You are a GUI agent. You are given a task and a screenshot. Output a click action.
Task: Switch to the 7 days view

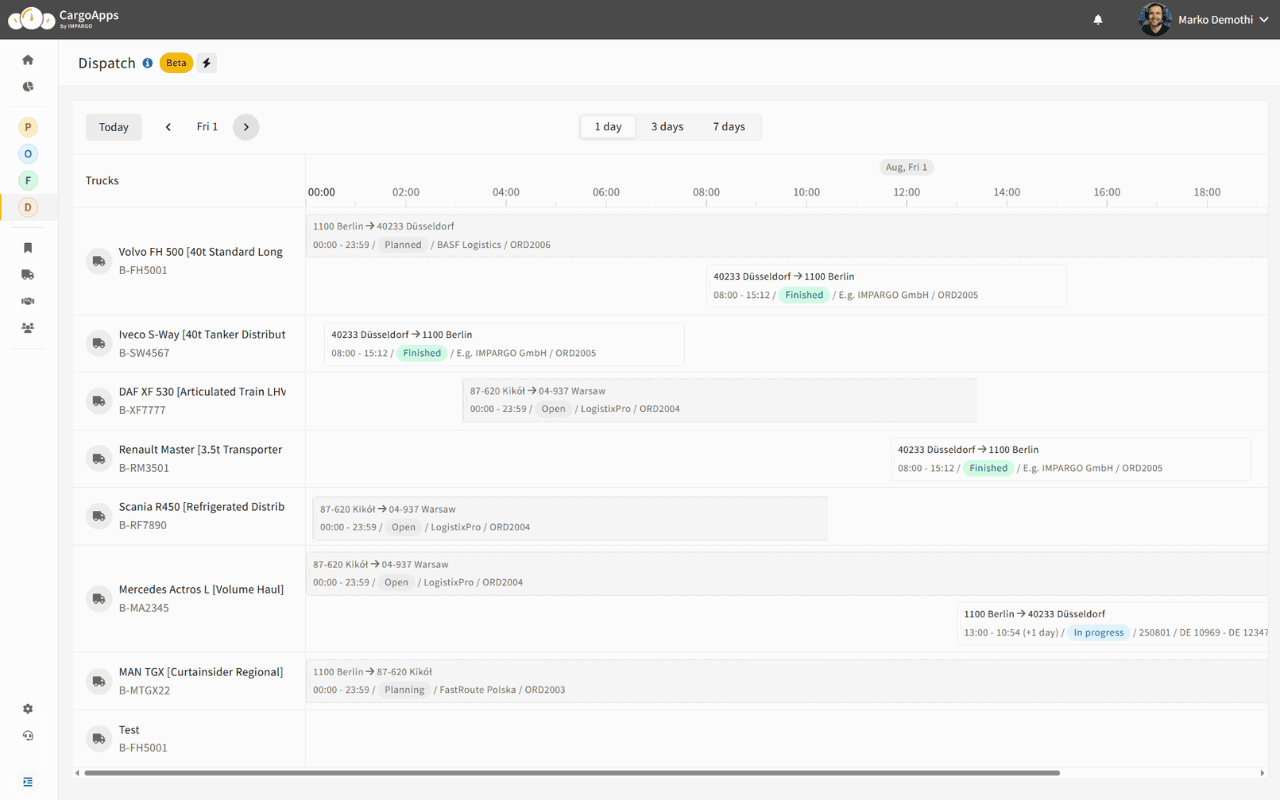click(x=729, y=126)
